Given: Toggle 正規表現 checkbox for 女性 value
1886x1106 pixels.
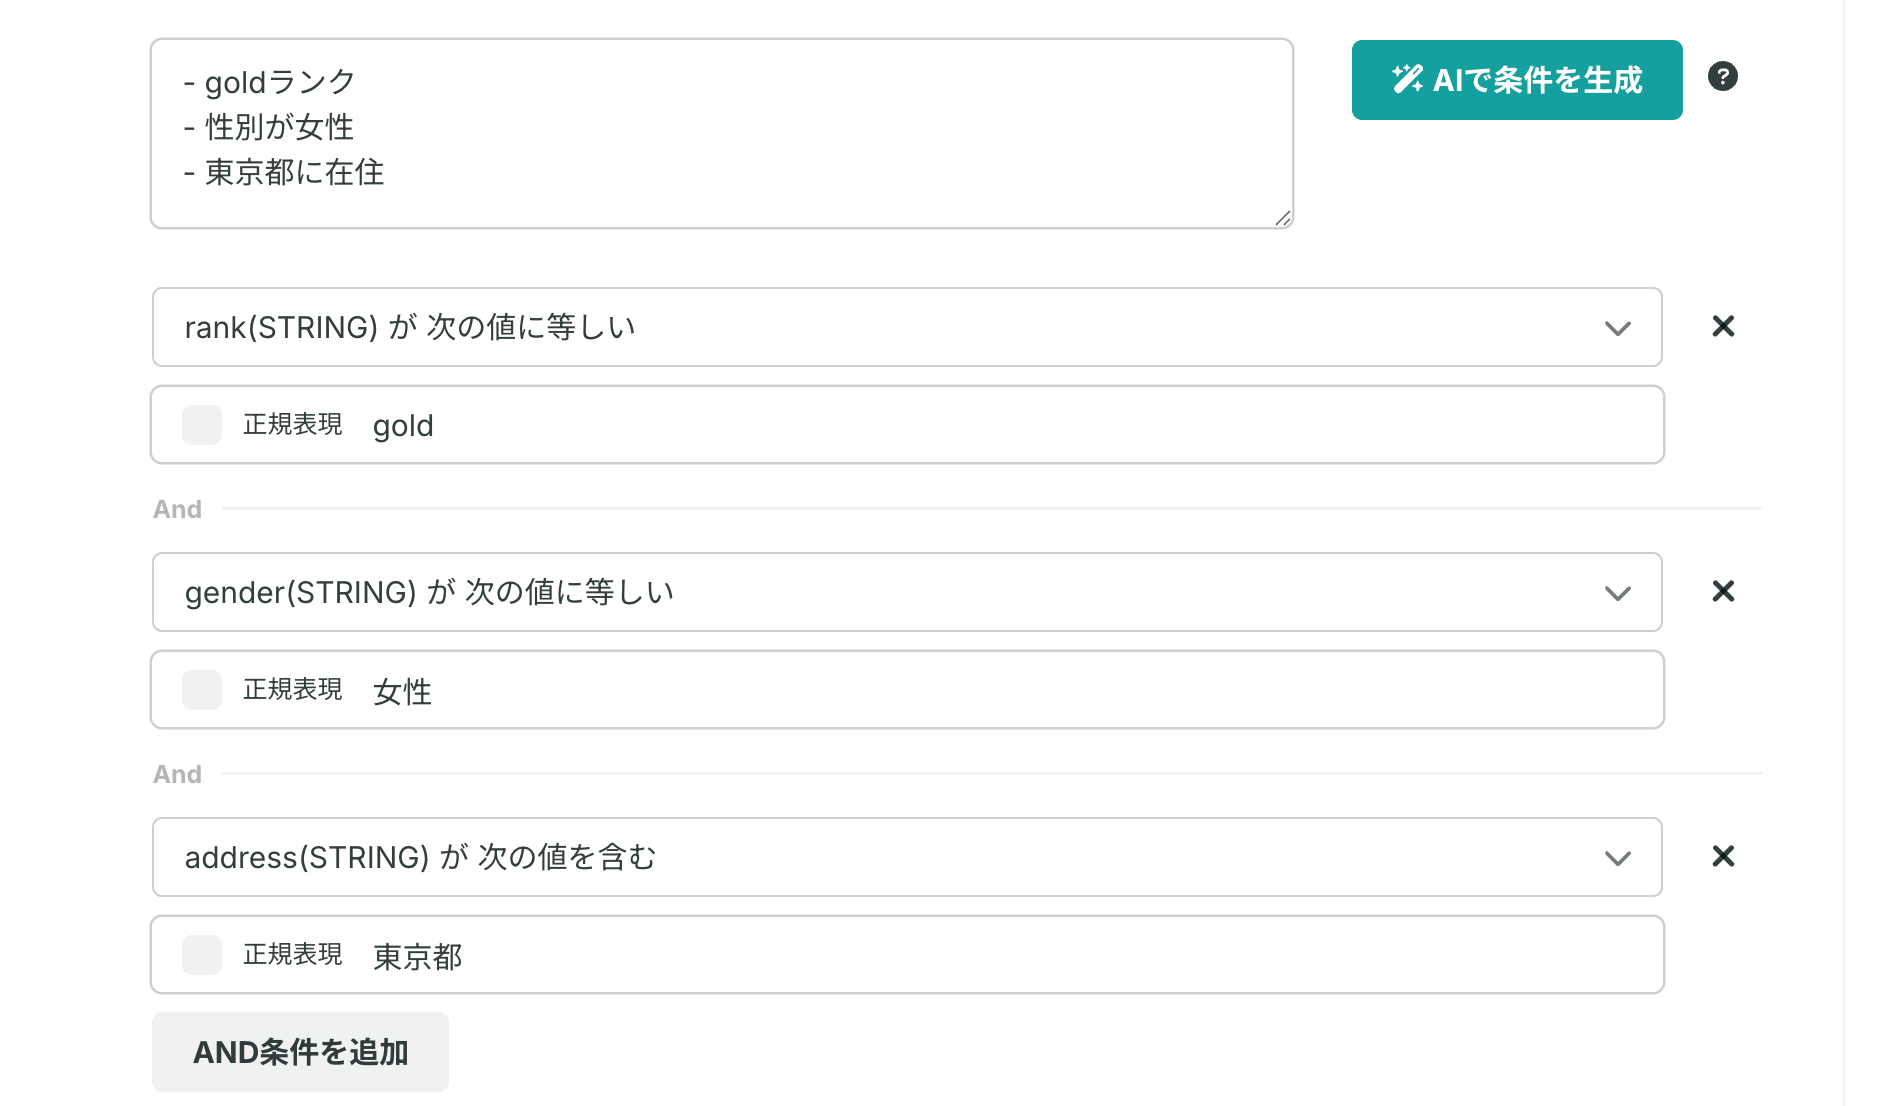Looking at the screenshot, I should 202,690.
